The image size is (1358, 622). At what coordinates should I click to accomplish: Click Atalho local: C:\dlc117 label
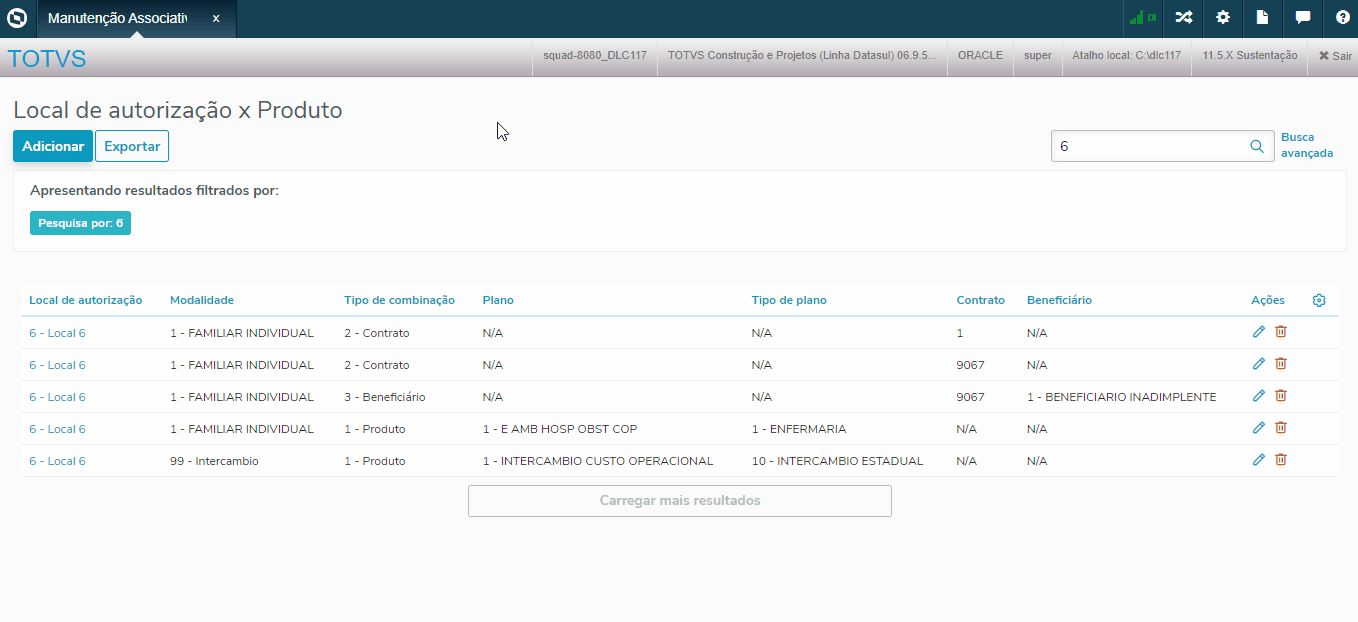coord(1126,56)
